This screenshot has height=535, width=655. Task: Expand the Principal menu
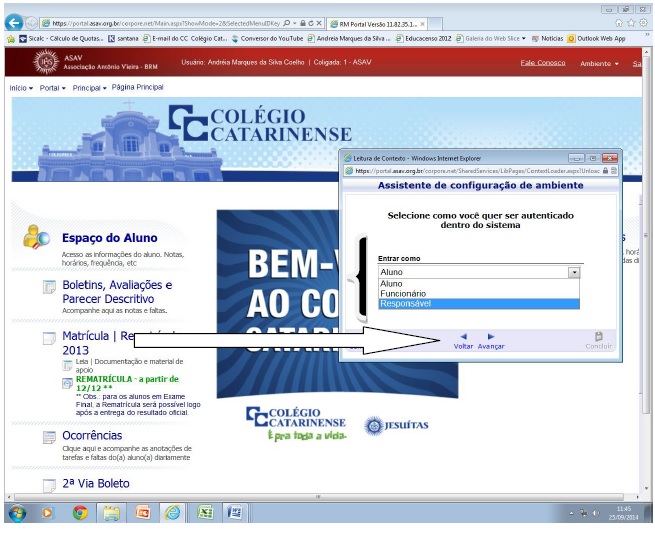89,88
